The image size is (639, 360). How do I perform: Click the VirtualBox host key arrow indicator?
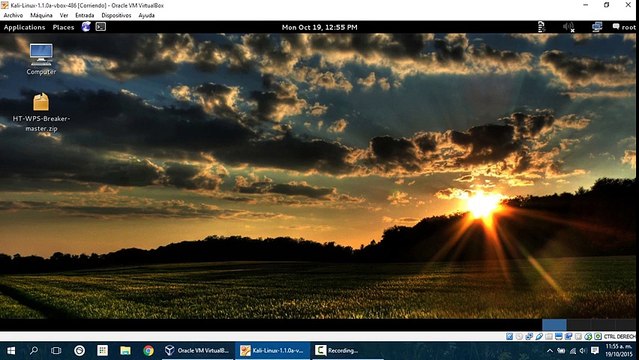tap(598, 336)
